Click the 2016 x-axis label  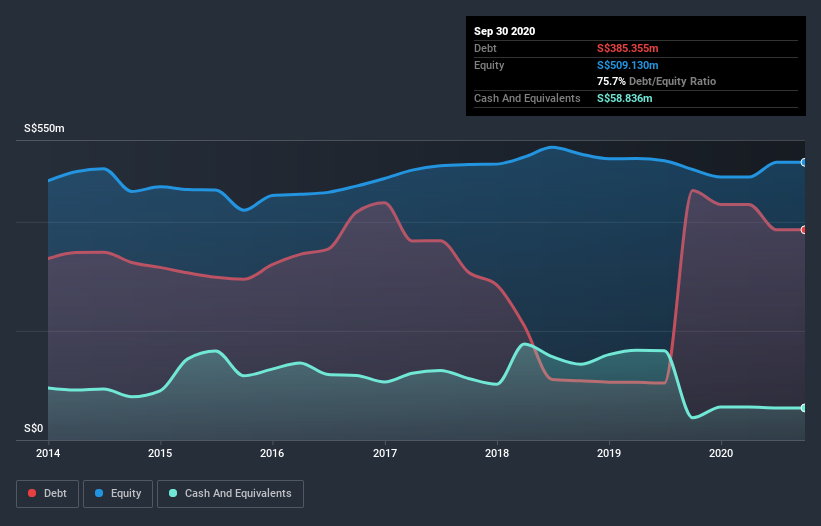click(x=272, y=453)
